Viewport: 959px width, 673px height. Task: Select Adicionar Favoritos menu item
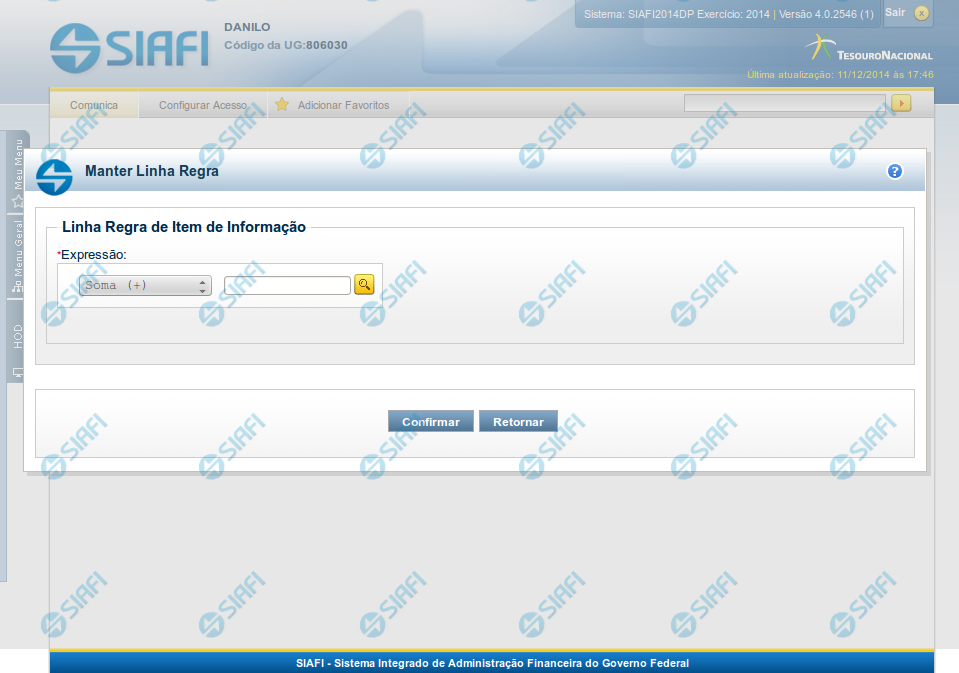click(x=343, y=105)
